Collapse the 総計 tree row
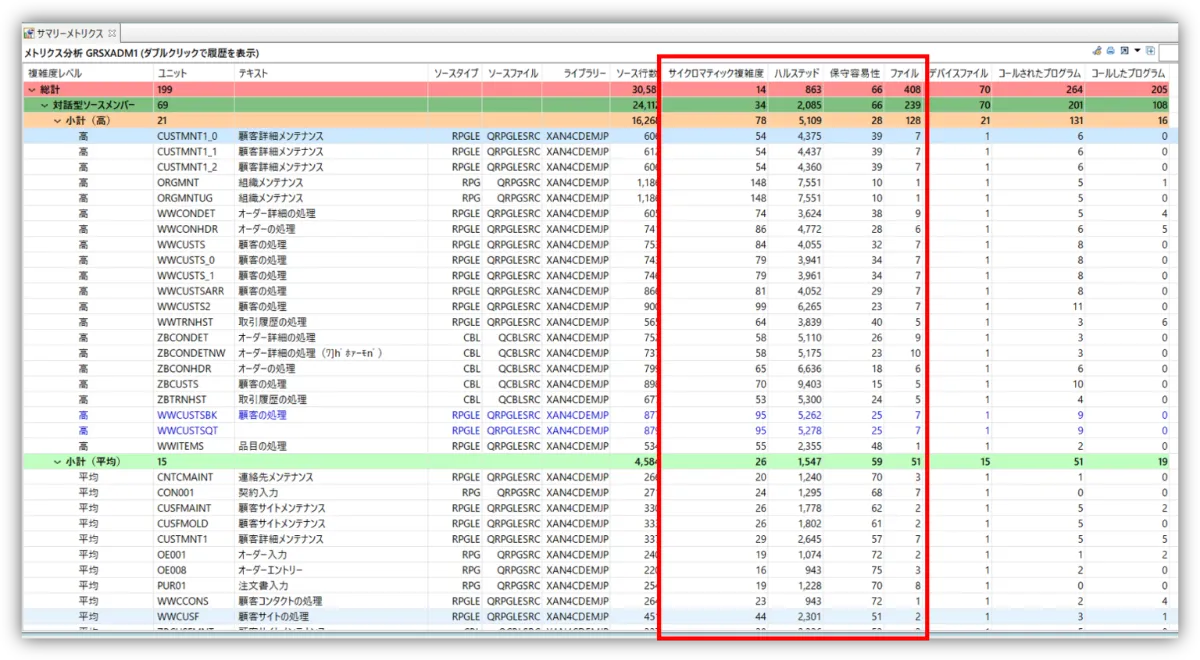Image resolution: width=1200 pixels, height=660 pixels. click(x=31, y=91)
